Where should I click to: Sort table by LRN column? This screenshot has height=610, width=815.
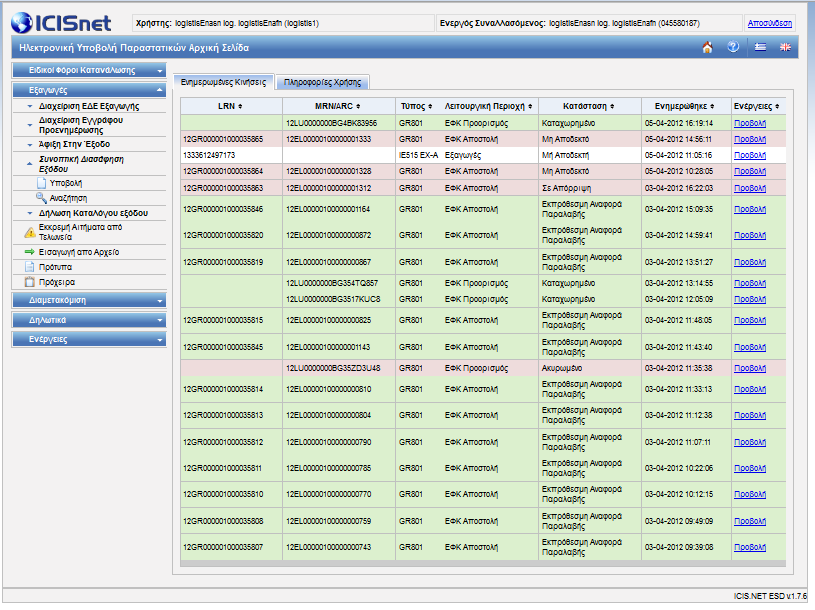(230, 106)
